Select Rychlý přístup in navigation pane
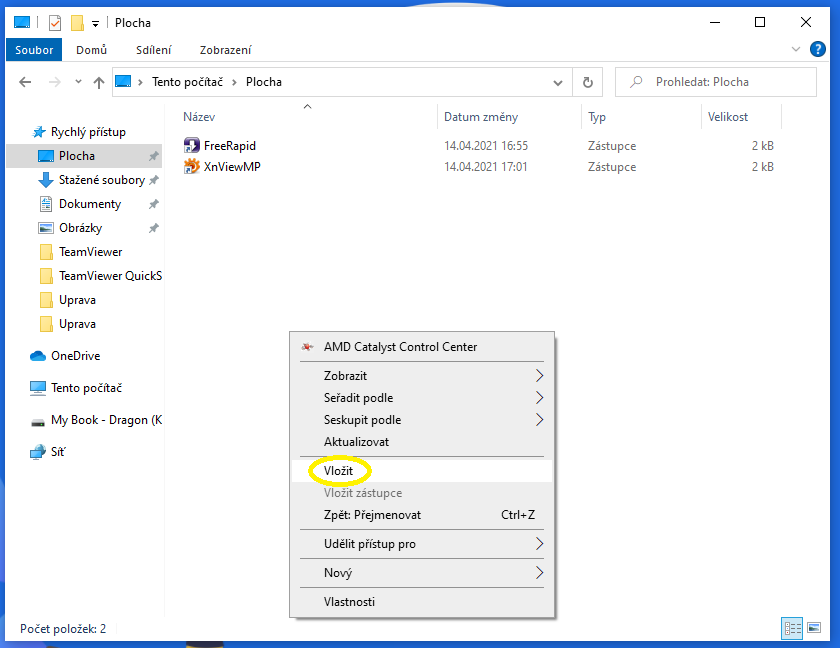Image resolution: width=840 pixels, height=648 pixels. (88, 132)
